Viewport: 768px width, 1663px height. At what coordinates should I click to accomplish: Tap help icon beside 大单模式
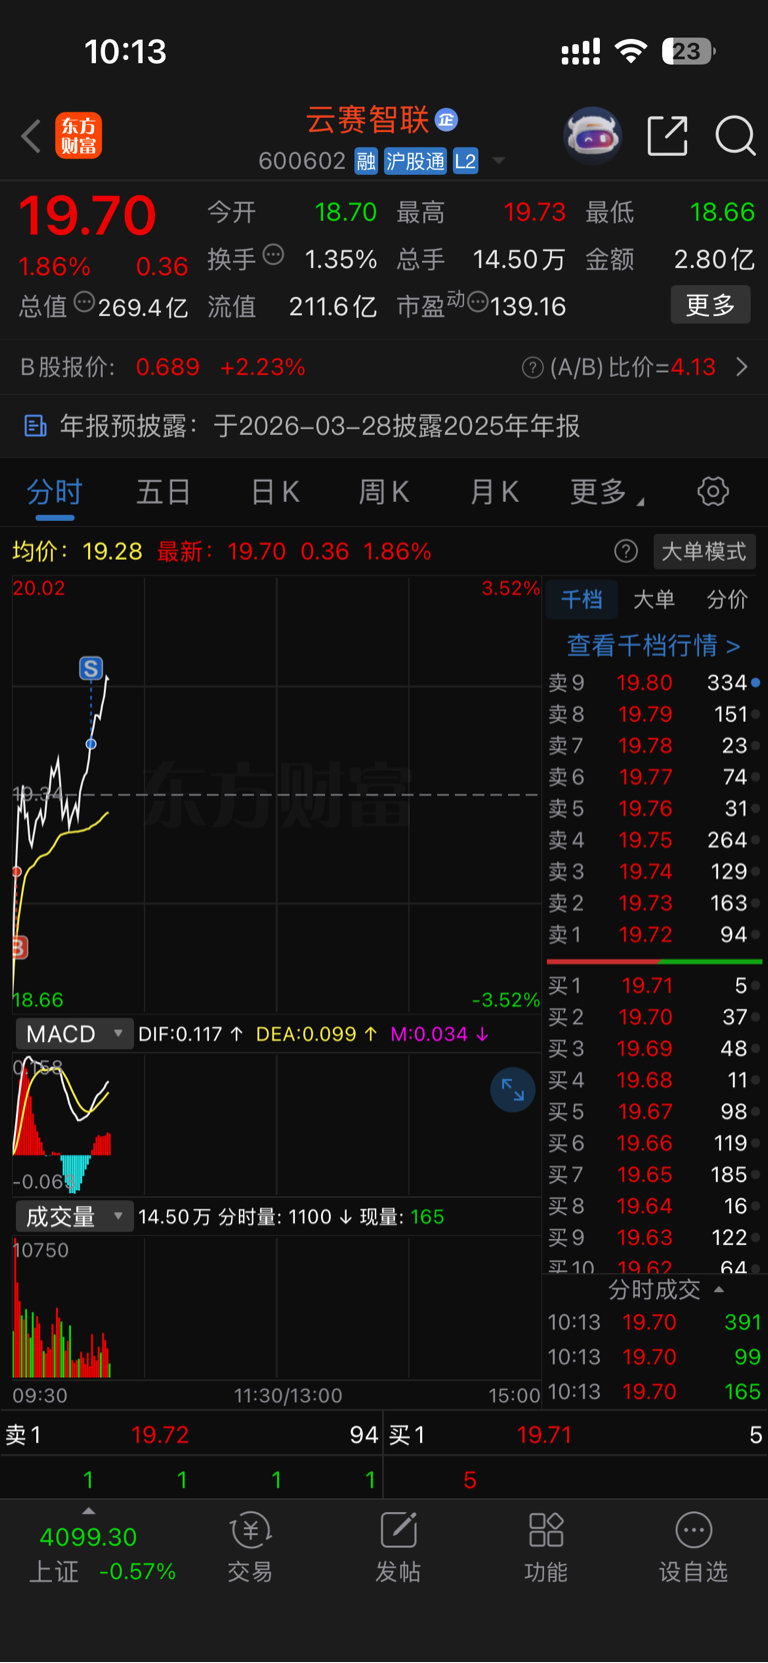pos(626,551)
